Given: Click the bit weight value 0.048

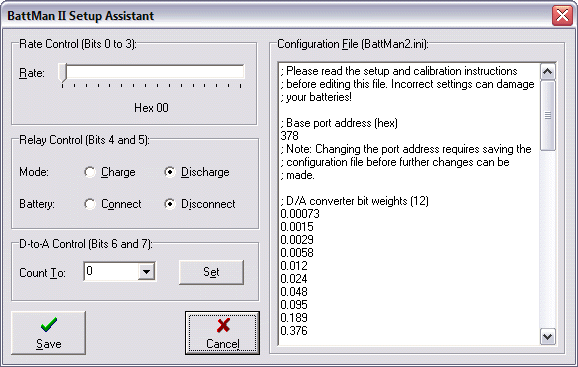Looking at the screenshot, I should [294, 292].
